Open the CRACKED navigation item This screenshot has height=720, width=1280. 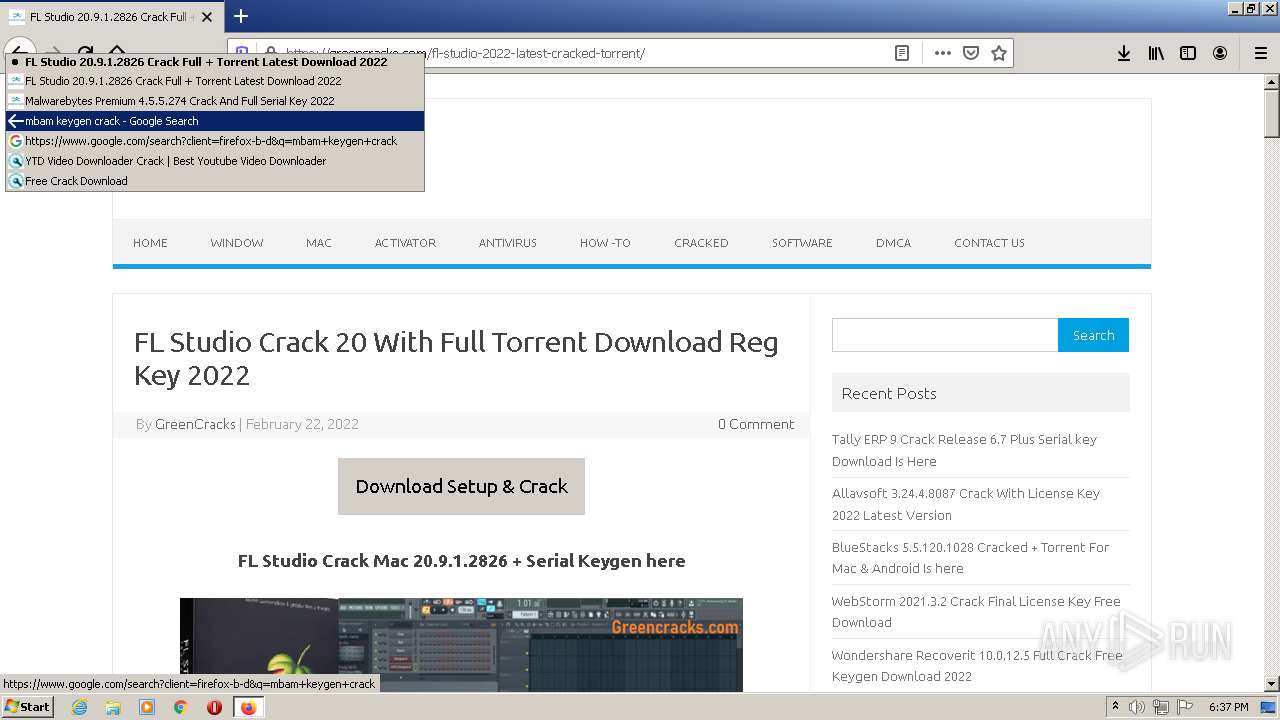tap(701, 243)
